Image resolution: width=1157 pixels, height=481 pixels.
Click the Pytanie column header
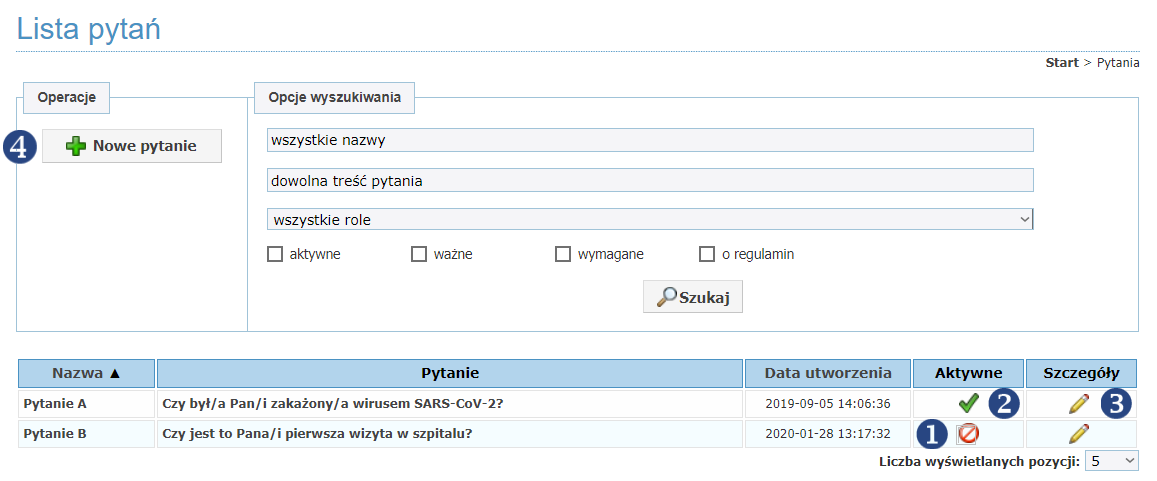tap(450, 373)
